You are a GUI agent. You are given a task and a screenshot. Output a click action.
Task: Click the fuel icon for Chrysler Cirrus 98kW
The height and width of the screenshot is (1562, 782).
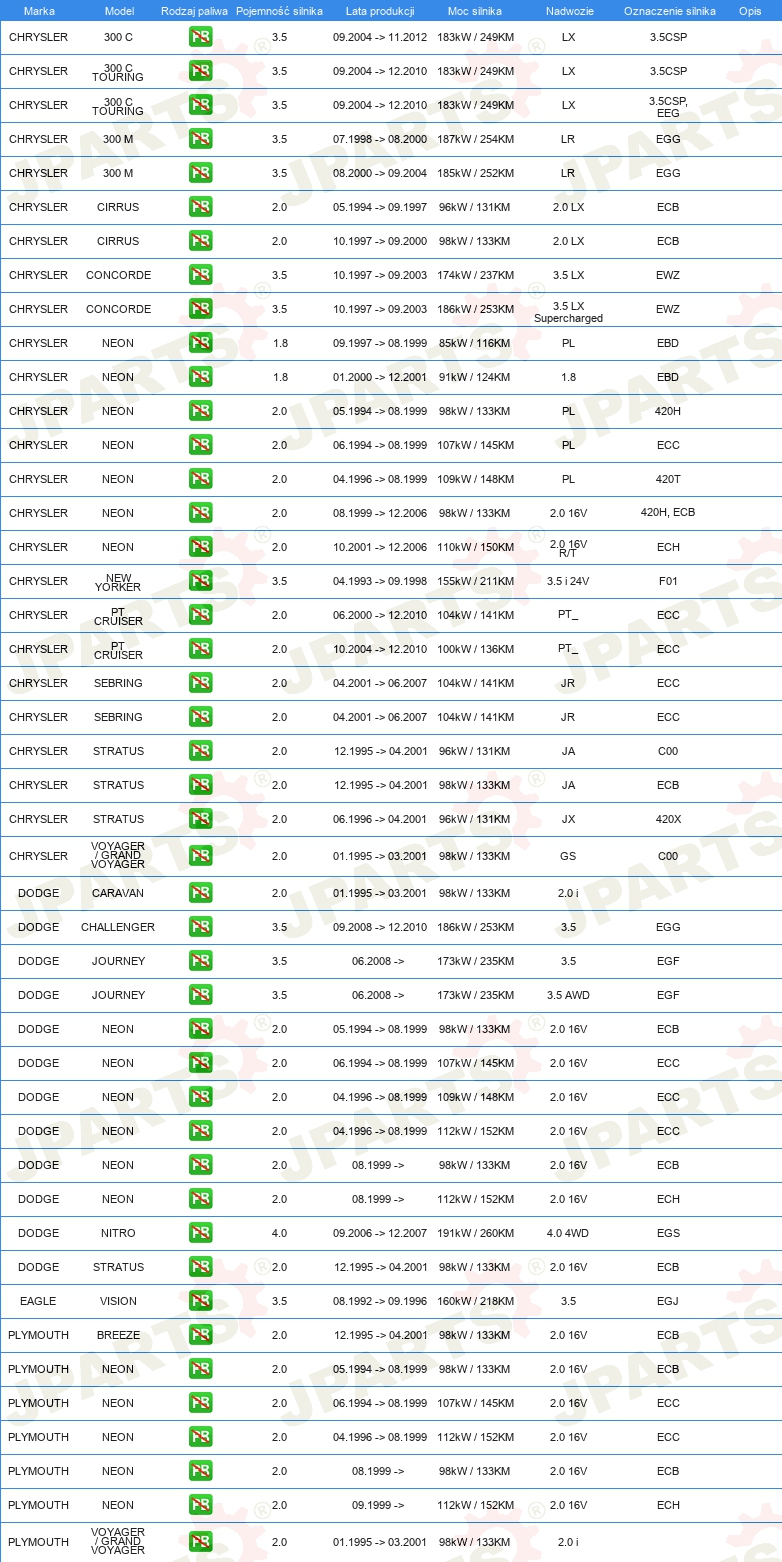pyautogui.click(x=200, y=241)
